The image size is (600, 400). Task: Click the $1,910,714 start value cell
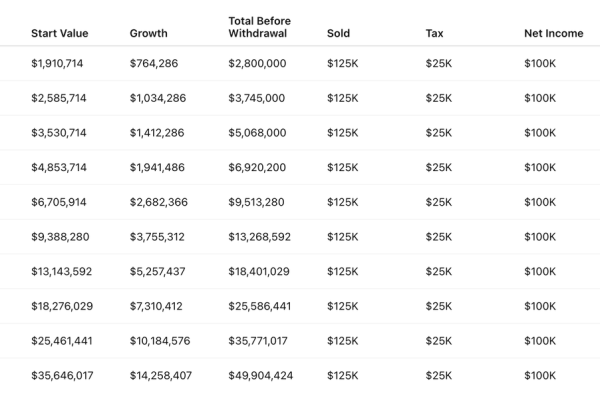(57, 63)
